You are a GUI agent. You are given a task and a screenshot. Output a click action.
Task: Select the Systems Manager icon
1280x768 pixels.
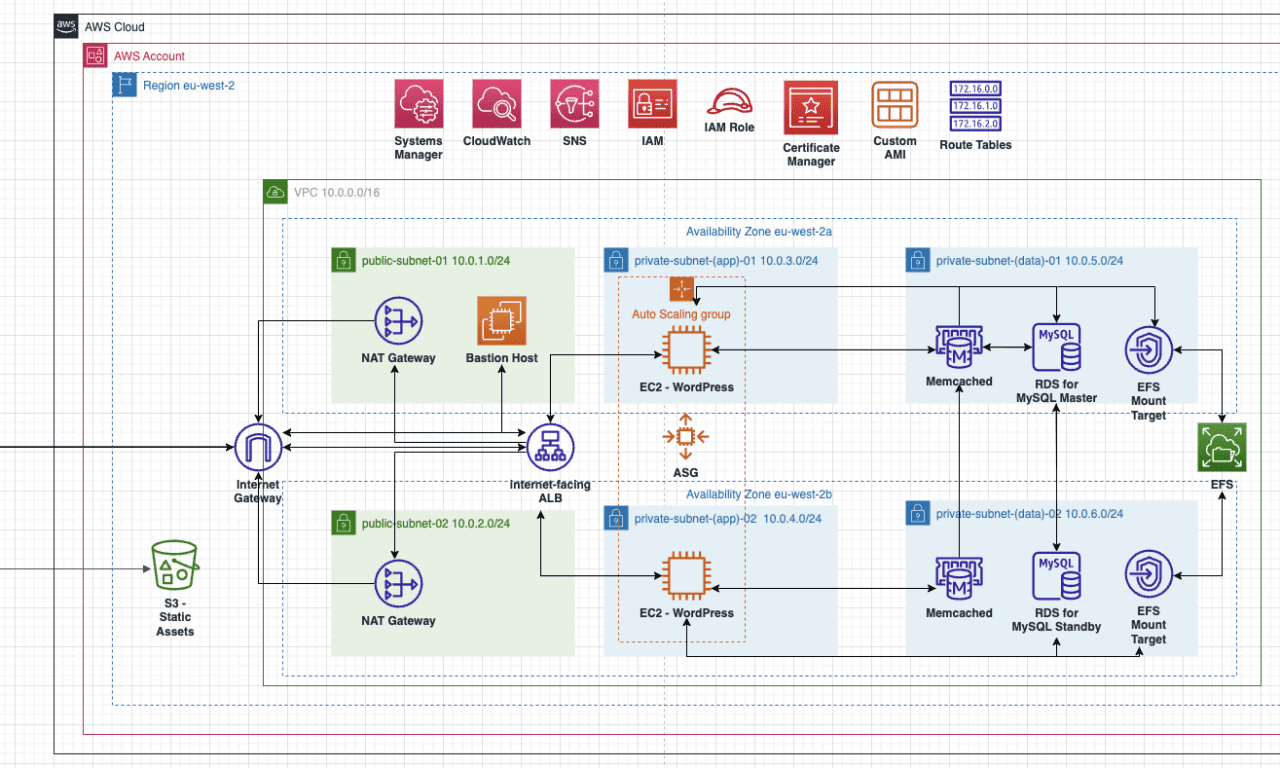click(x=419, y=105)
